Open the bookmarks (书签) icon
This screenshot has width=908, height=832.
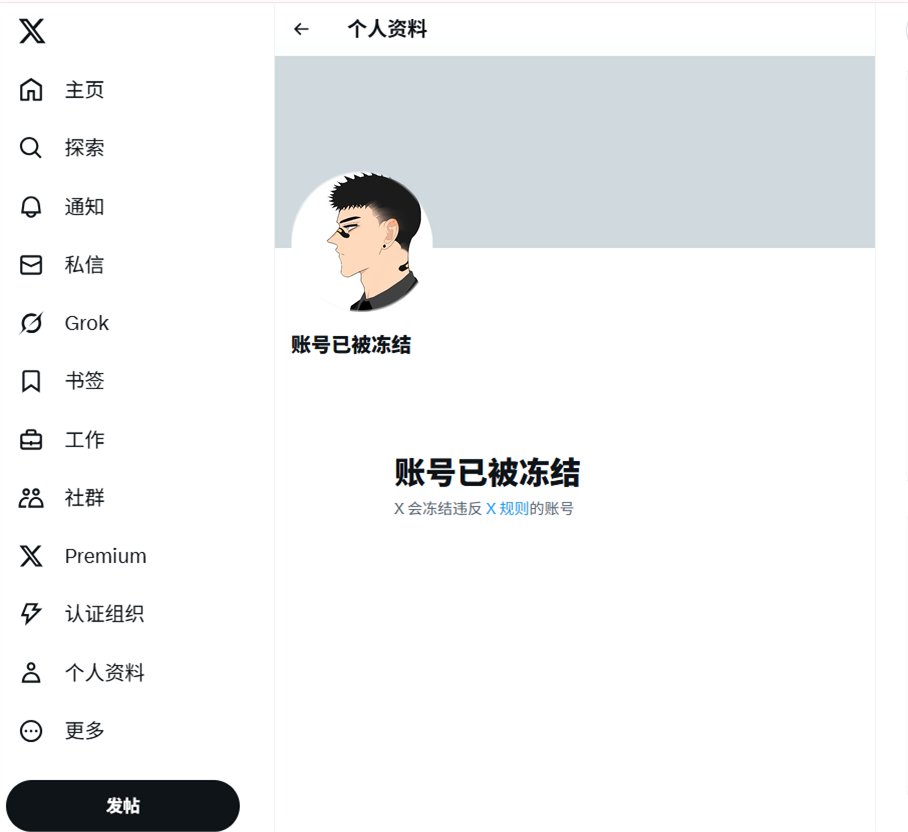(31, 381)
